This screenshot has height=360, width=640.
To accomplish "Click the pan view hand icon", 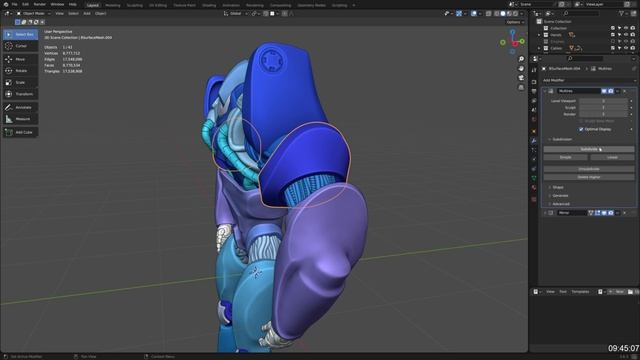I will [521, 69].
